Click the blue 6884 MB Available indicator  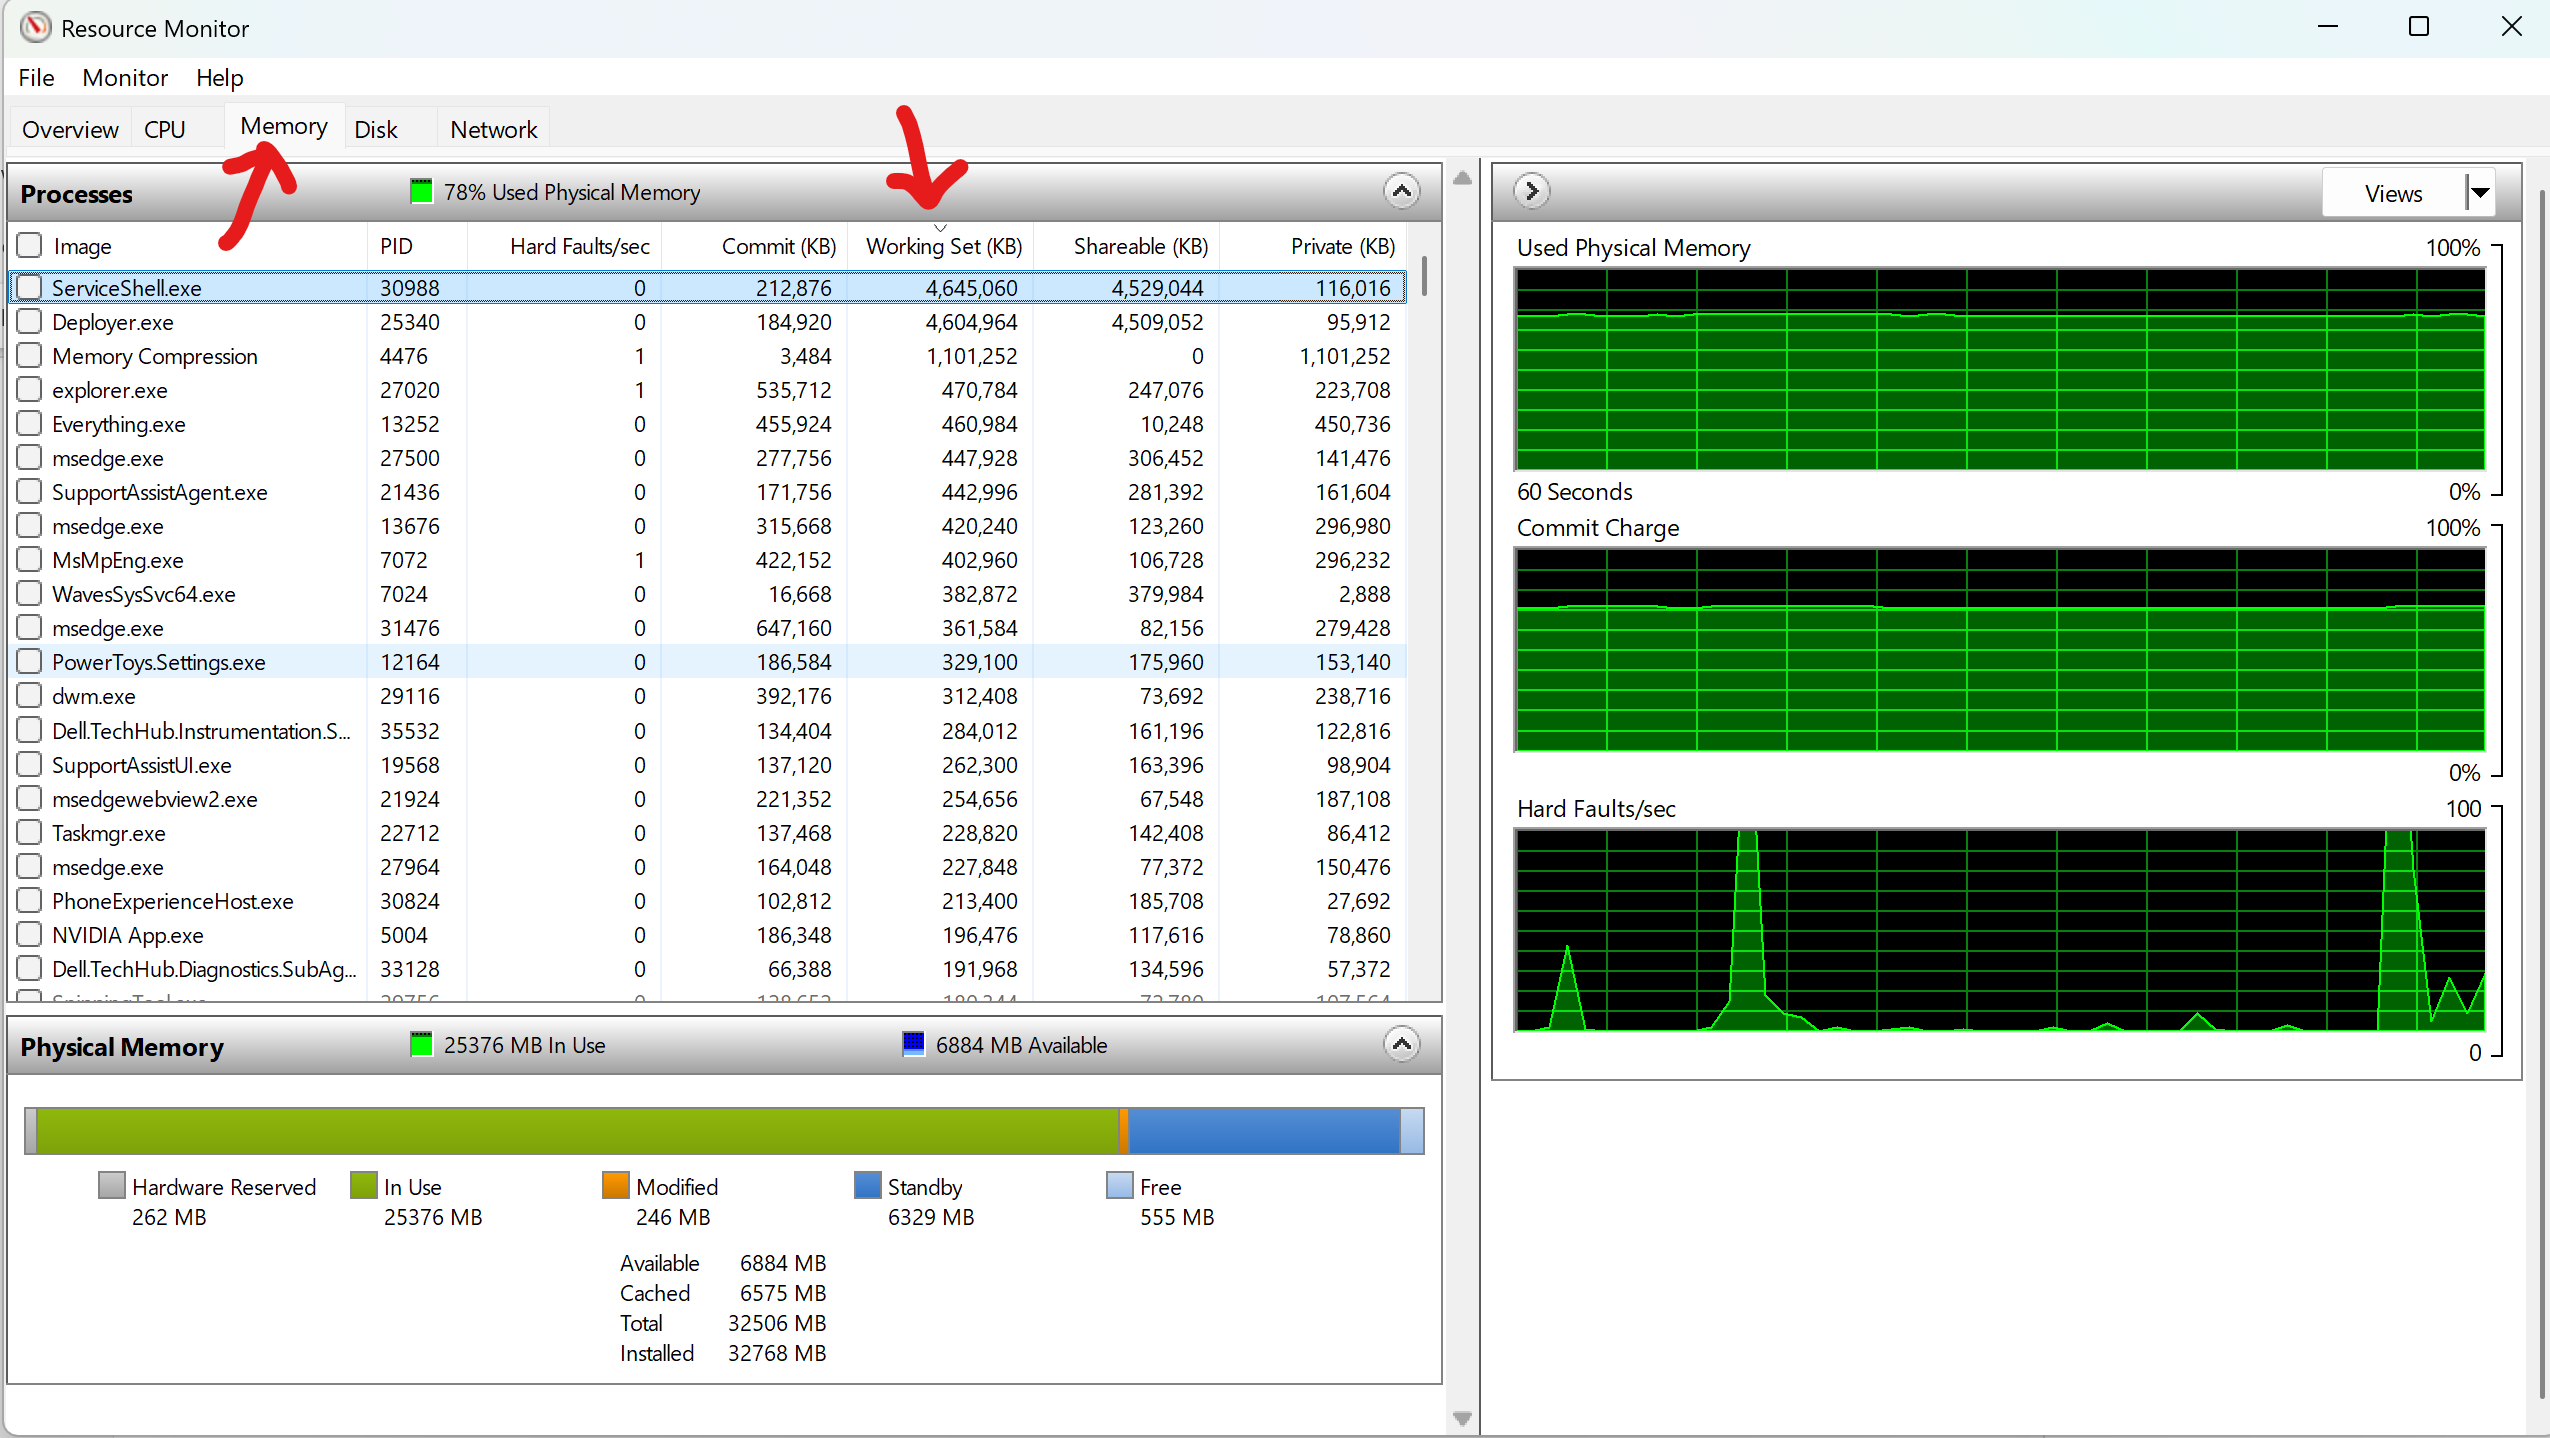click(913, 1044)
